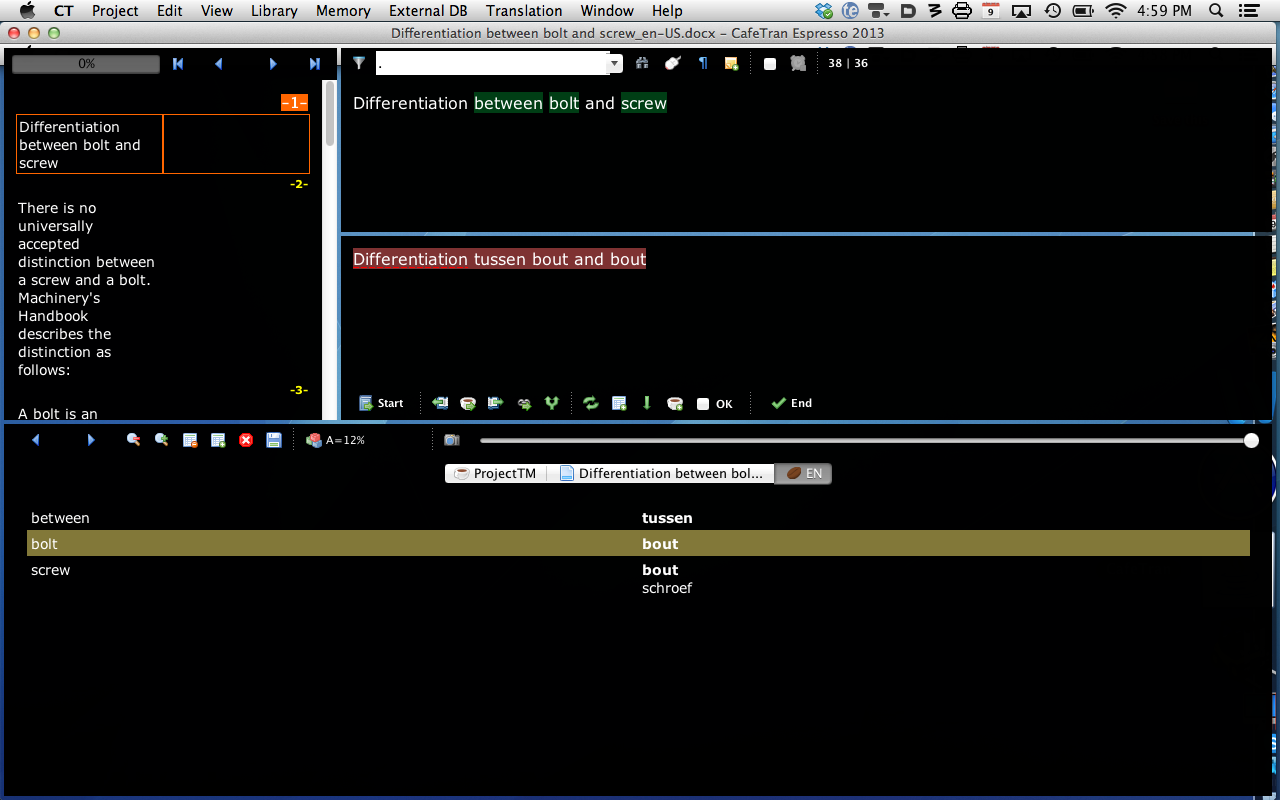Click the green split segment fork icon
The width and height of the screenshot is (1280, 800).
[x=551, y=403]
